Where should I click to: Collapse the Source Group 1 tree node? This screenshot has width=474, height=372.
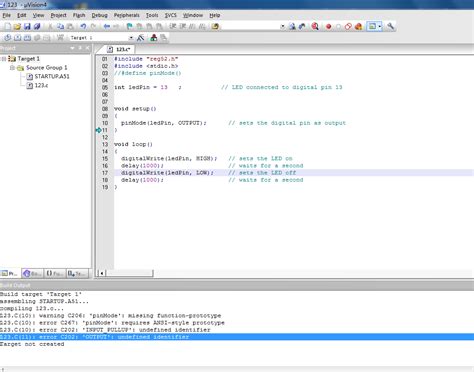pos(12,68)
